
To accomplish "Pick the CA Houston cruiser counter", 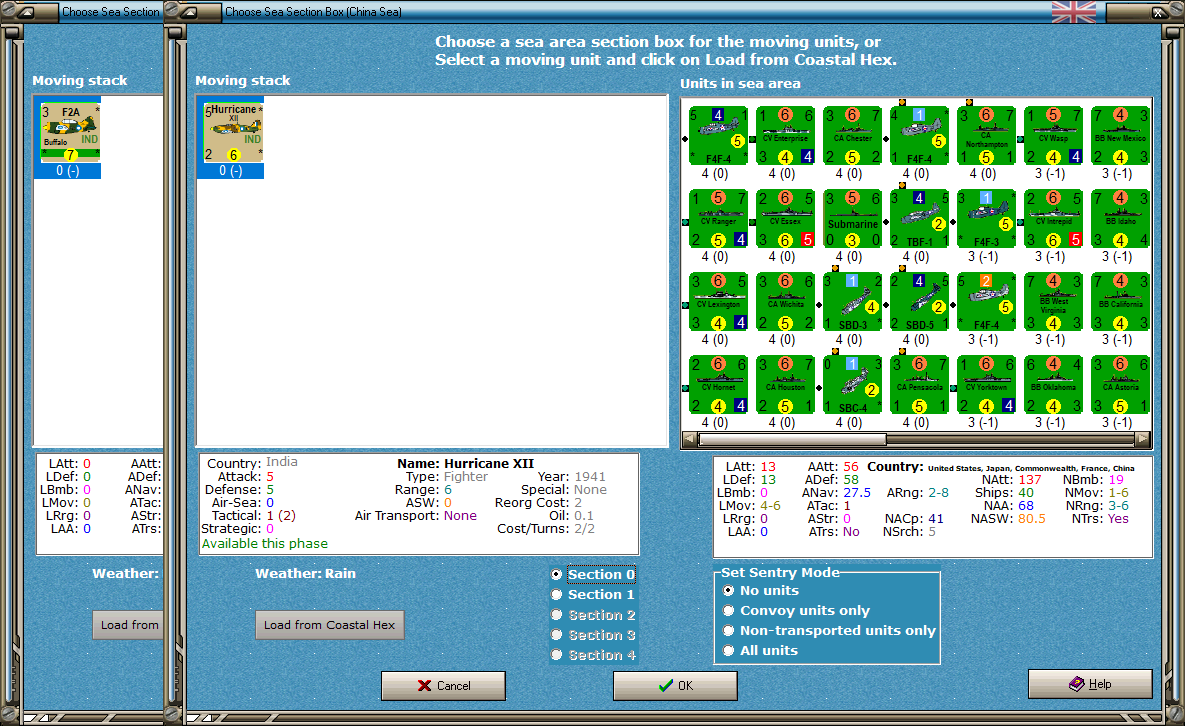I will pyautogui.click(x=786, y=385).
